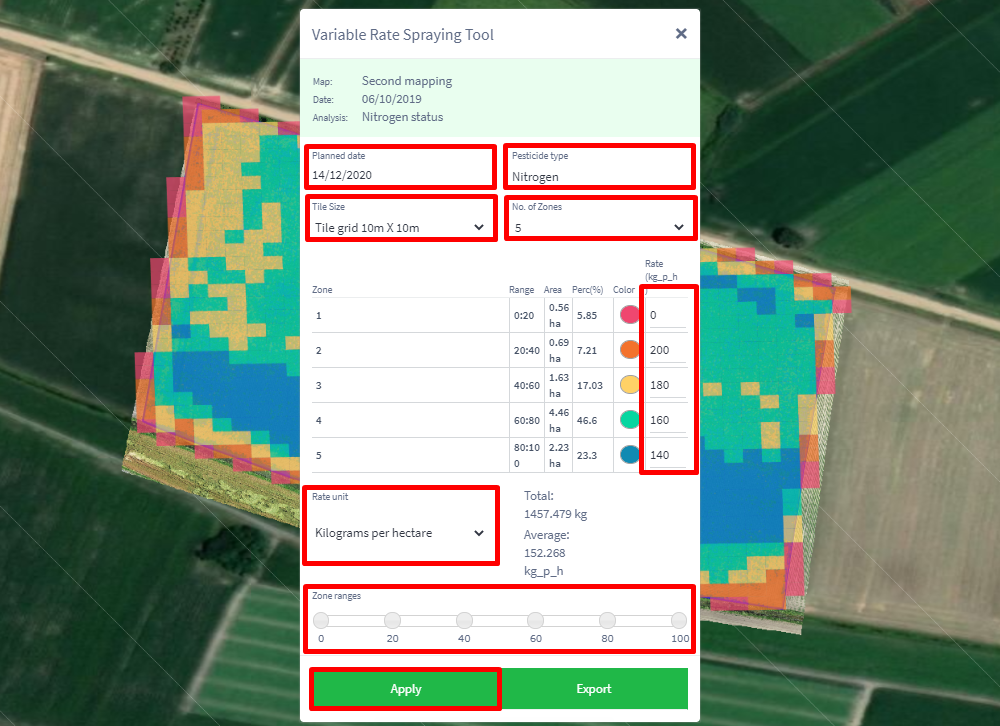This screenshot has width=1000, height=726.
Task: Click the zone 4 green color swatch
Action: [630, 420]
